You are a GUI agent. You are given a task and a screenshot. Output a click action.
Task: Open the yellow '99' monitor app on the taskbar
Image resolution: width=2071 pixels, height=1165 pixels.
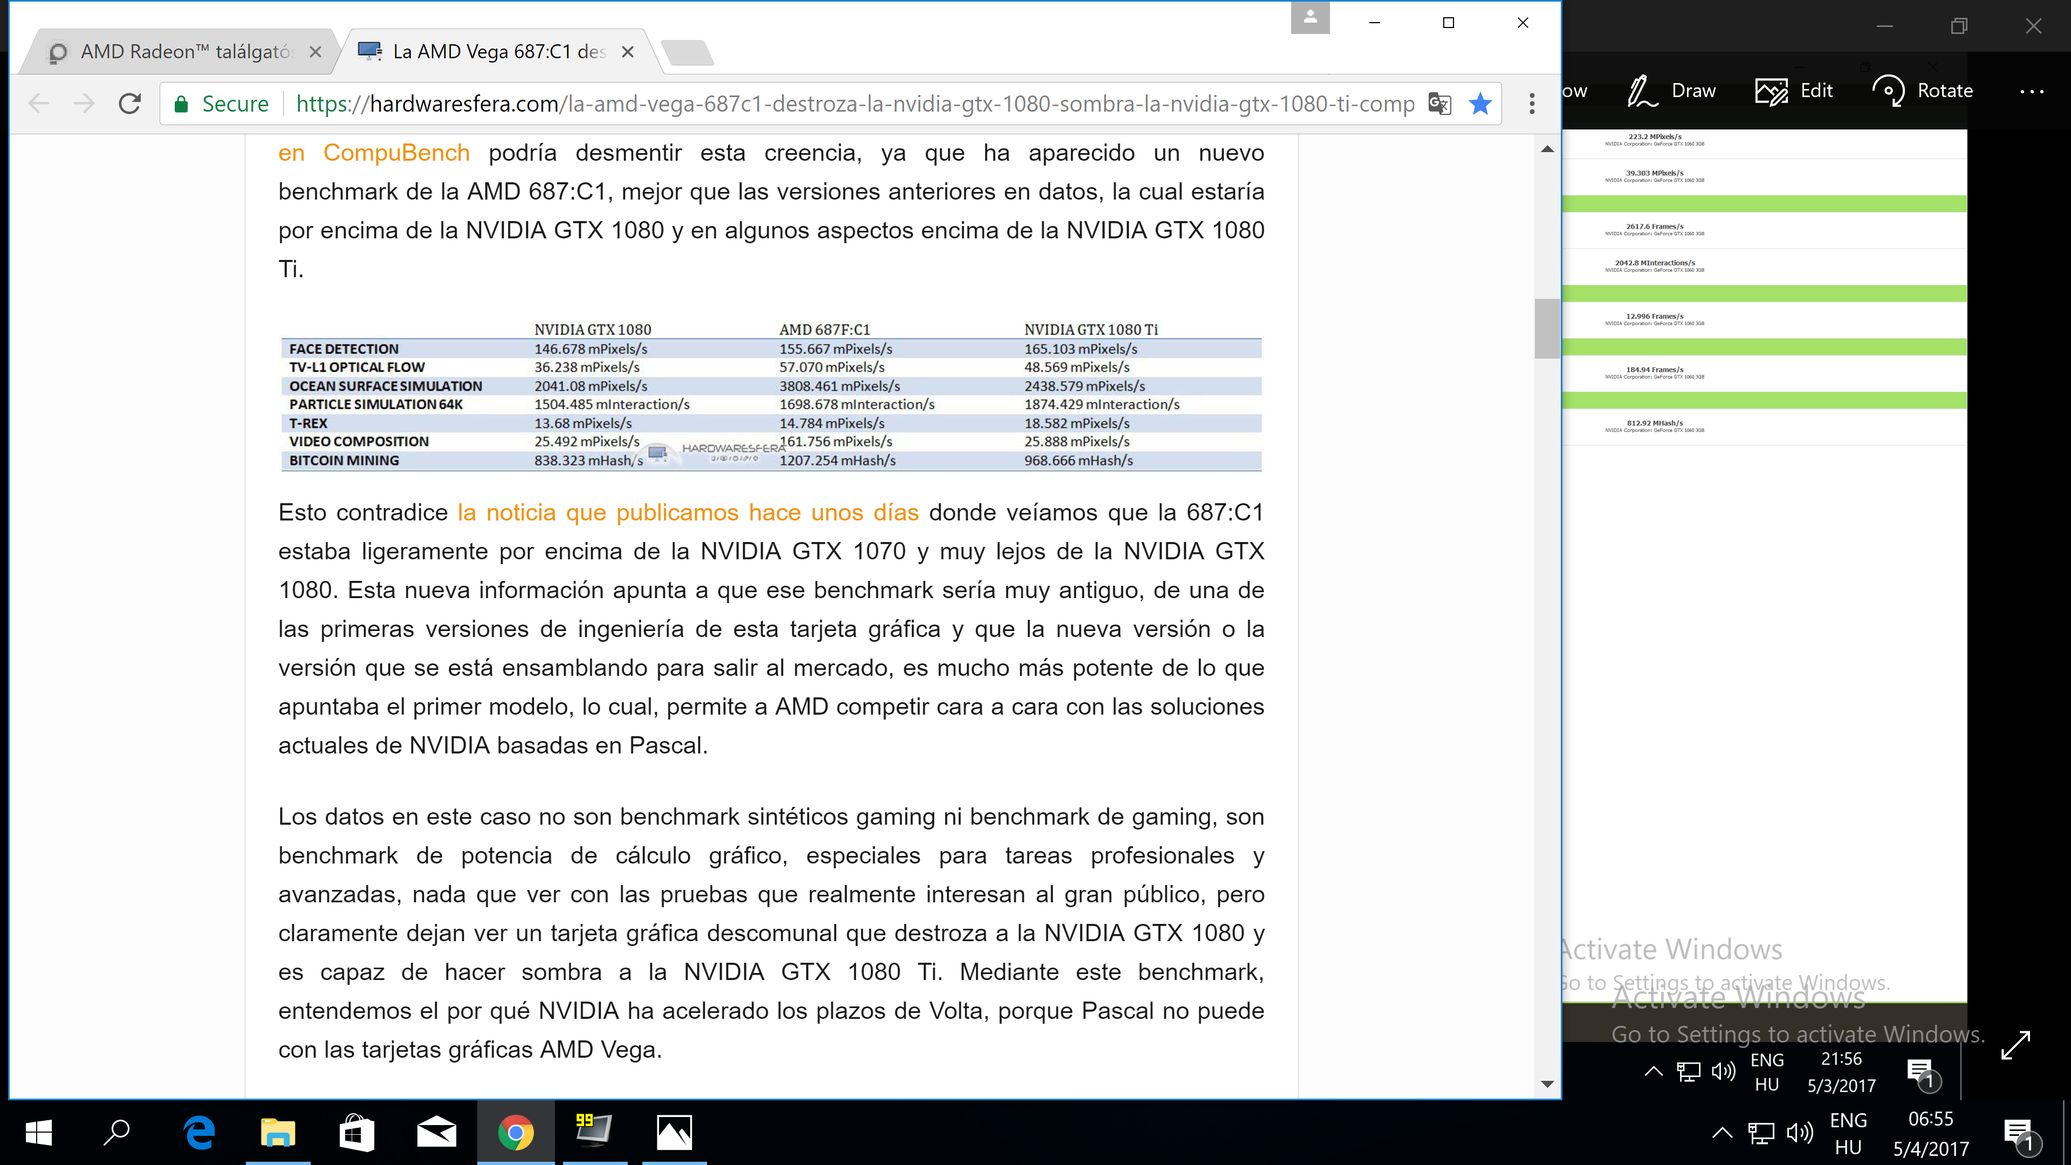pyautogui.click(x=594, y=1130)
